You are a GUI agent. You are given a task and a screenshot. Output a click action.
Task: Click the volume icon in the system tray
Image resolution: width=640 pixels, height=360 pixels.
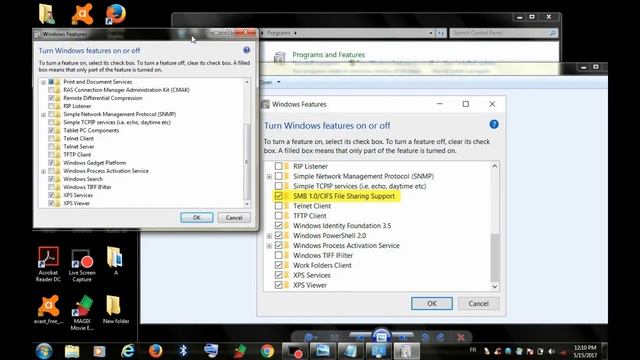coord(551,351)
